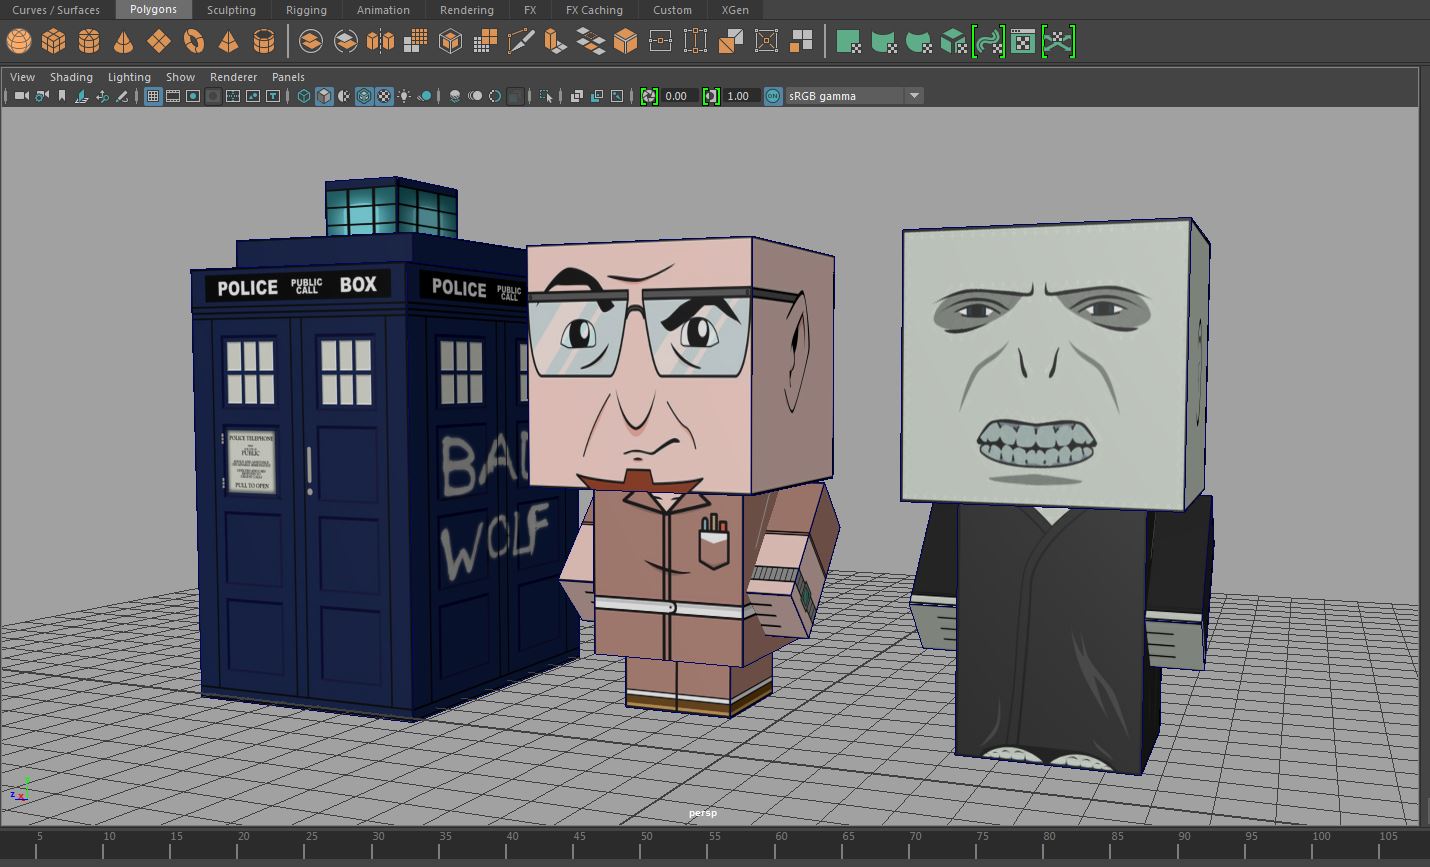Image resolution: width=1430 pixels, height=867 pixels.
Task: Open the View panel menu
Action: [22, 77]
